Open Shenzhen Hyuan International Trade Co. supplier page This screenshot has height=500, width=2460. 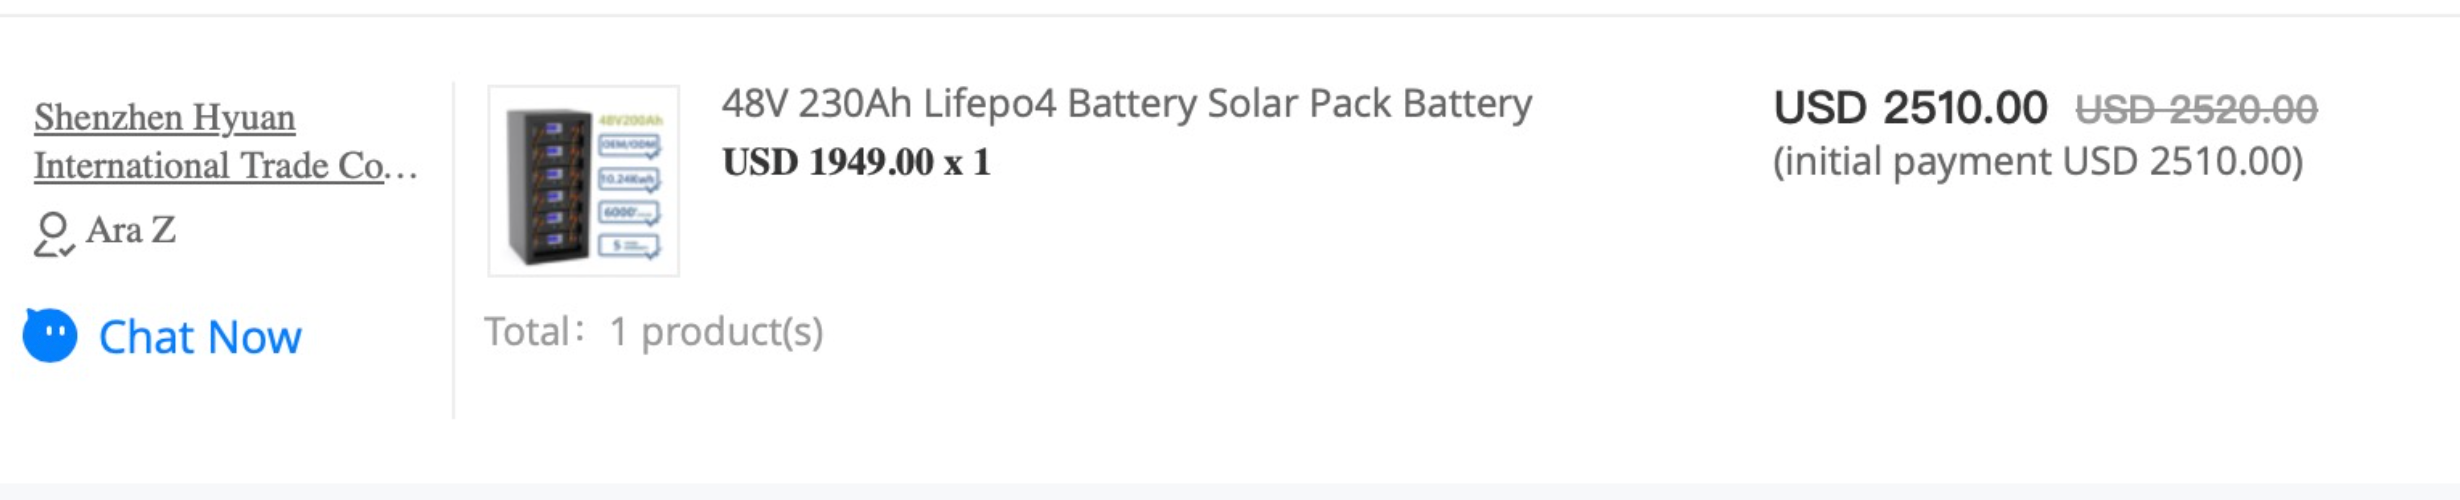[x=225, y=141]
